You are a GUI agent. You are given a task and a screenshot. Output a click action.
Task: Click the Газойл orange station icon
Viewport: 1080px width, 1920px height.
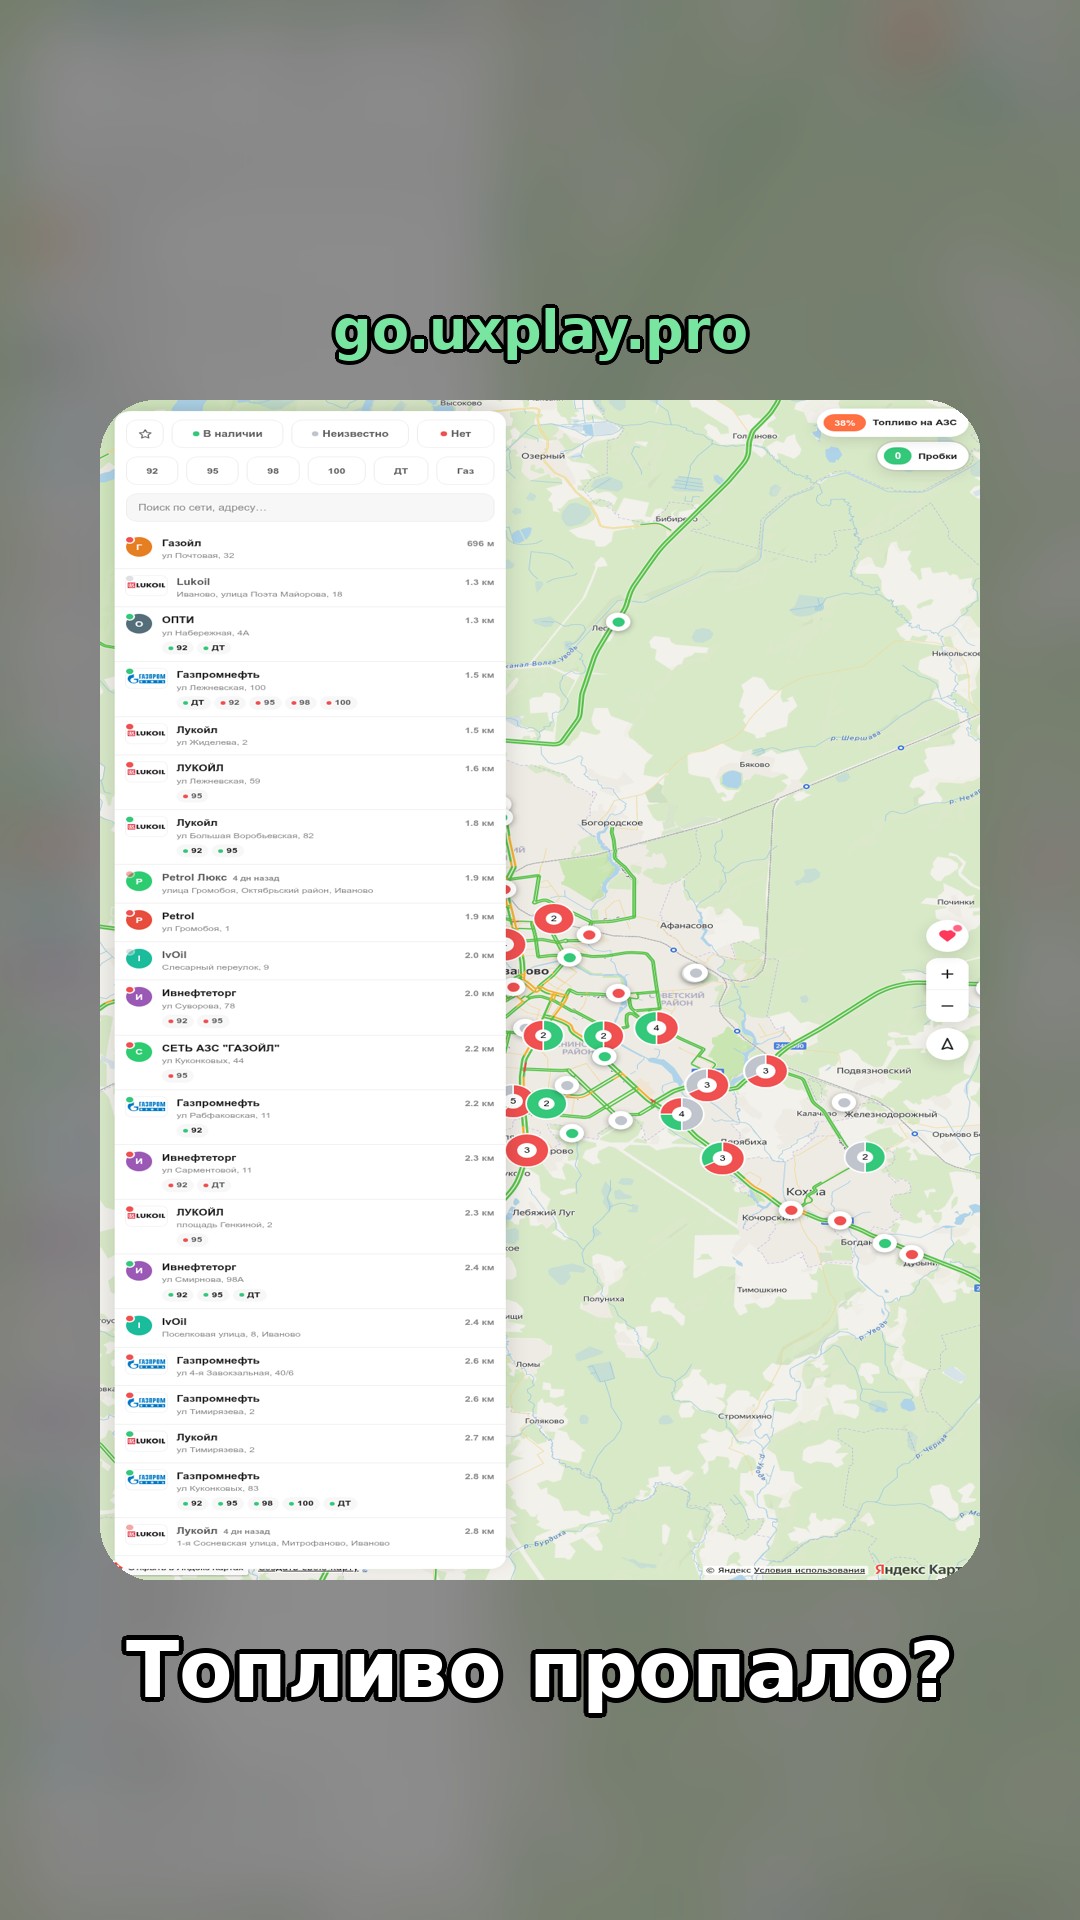pyautogui.click(x=139, y=547)
